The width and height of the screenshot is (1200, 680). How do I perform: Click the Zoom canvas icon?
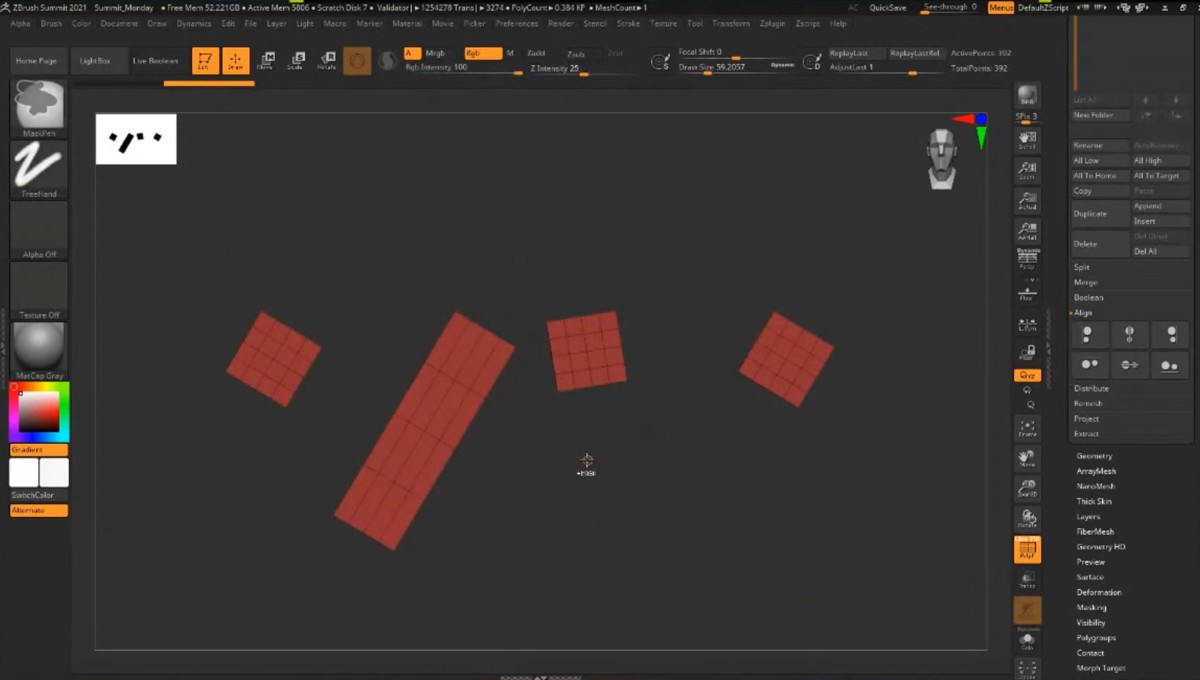[1027, 171]
